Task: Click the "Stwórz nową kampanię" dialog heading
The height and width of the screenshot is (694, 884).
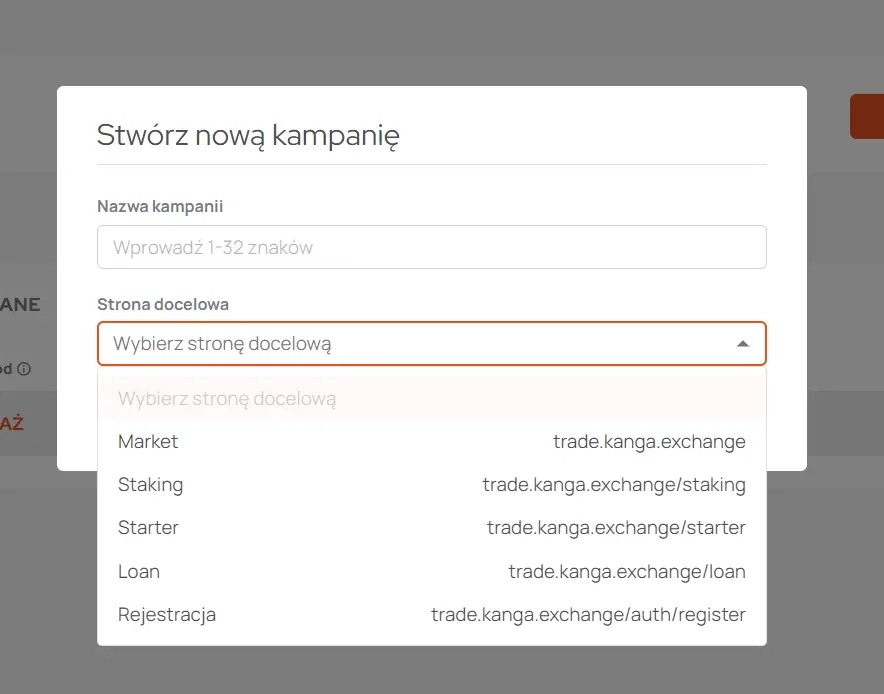Action: (x=248, y=135)
